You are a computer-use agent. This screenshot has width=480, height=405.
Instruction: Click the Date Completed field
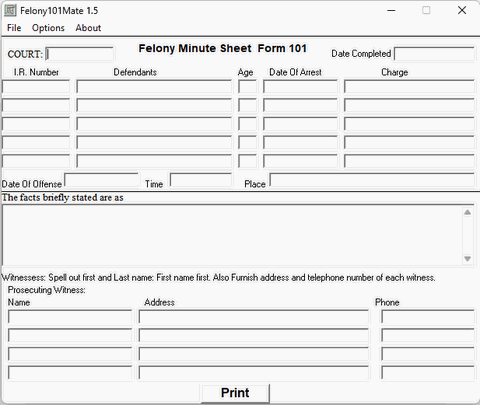point(434,54)
